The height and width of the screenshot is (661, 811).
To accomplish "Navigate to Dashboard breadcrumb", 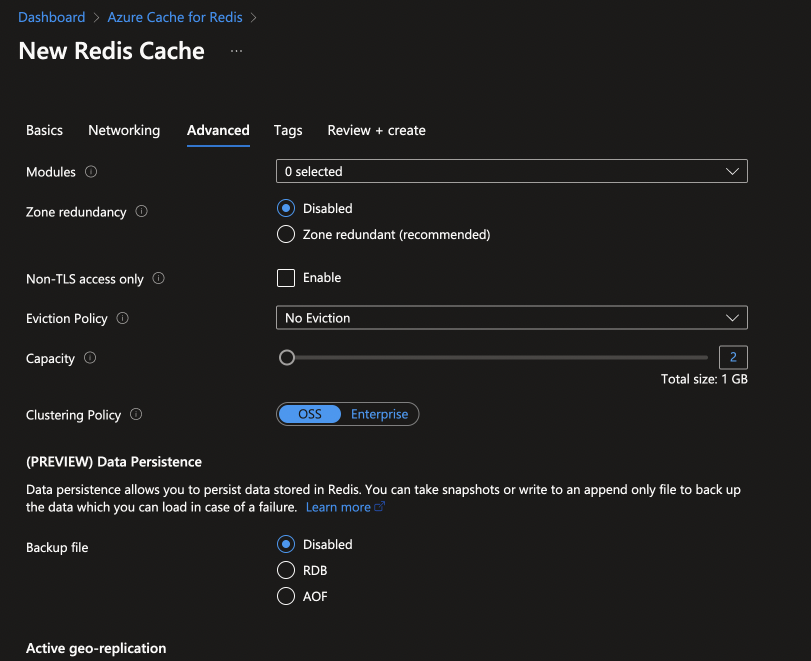I will [52, 17].
